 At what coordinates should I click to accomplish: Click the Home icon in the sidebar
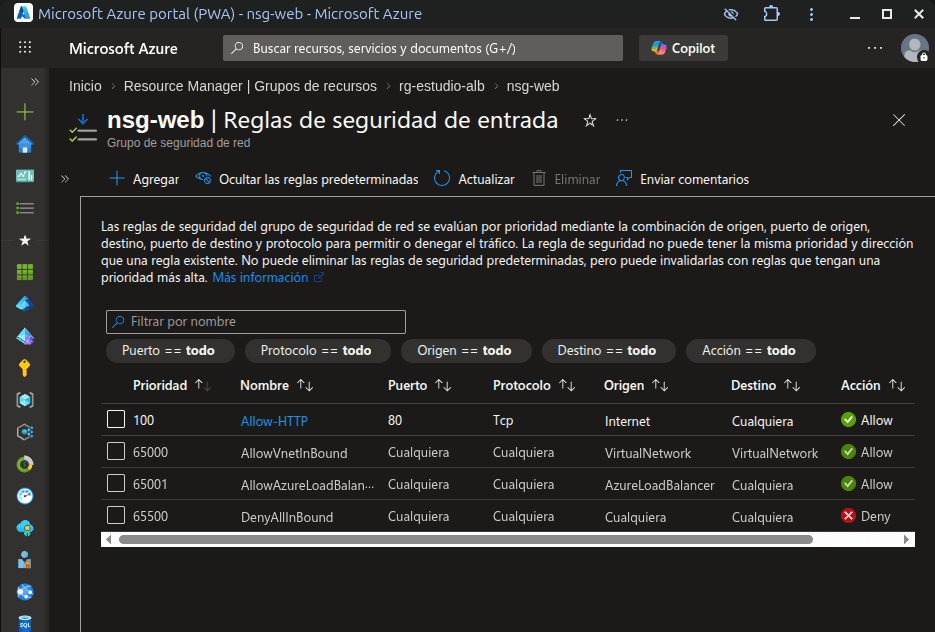[x=25, y=145]
